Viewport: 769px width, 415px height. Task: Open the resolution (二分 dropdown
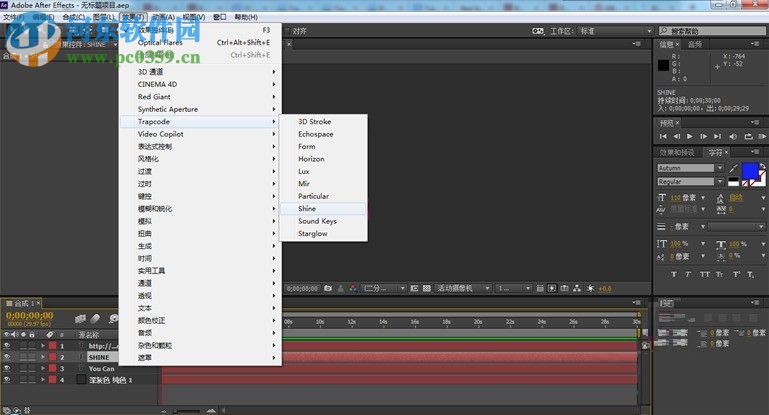pyautogui.click(x=384, y=288)
